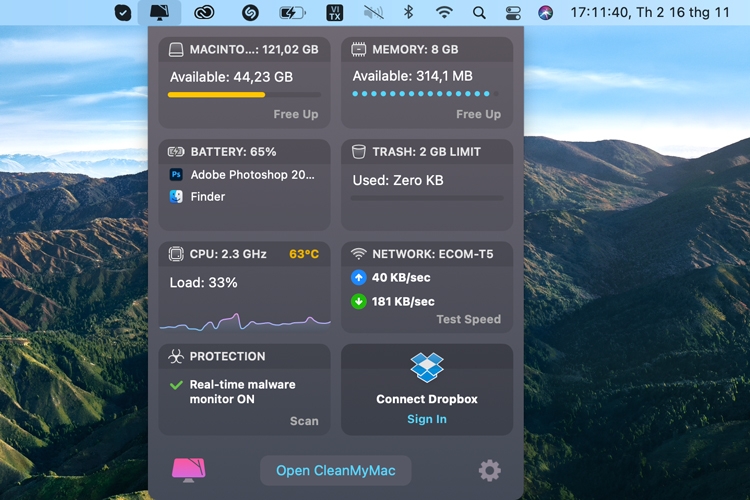Click the 'BATTERY: 65%' header
750x500 pixels.
coord(233,152)
